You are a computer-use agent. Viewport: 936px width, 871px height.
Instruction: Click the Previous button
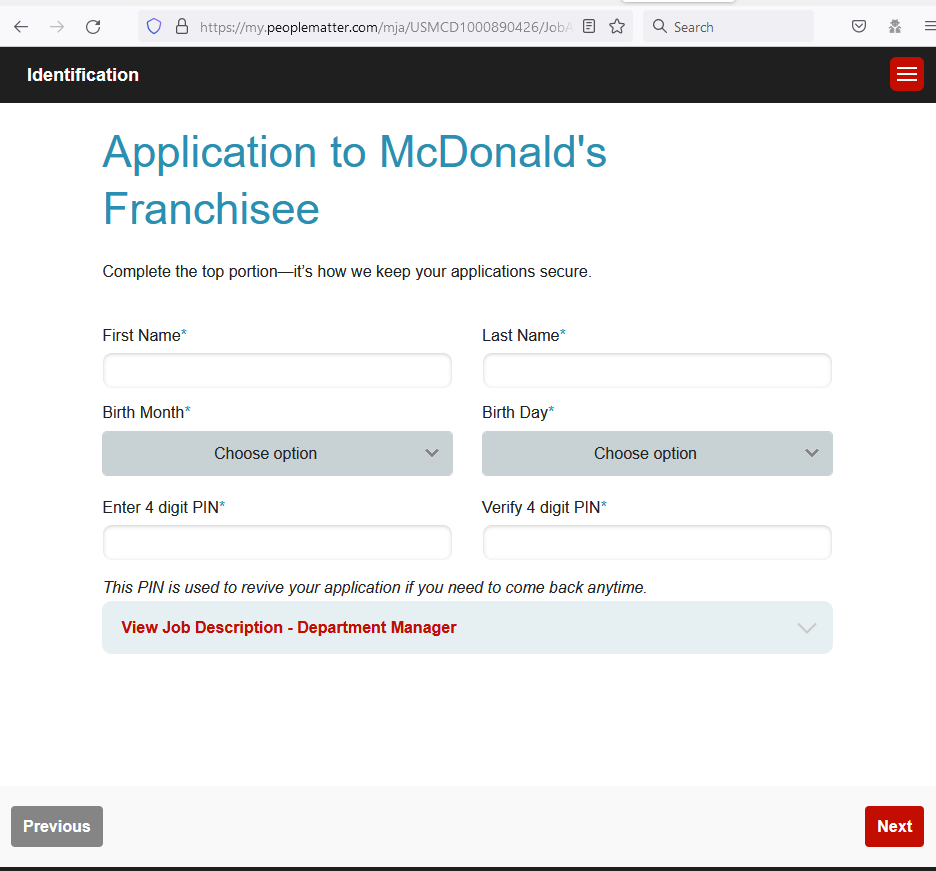tap(57, 826)
